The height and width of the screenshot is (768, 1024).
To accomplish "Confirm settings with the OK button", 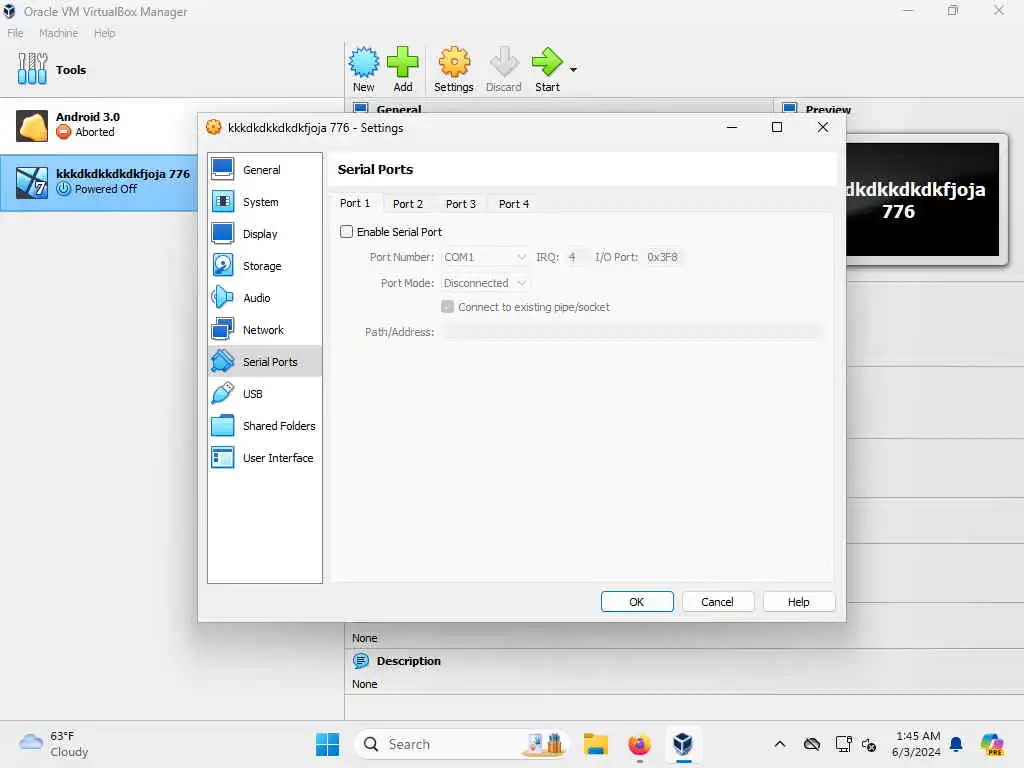I will (x=637, y=601).
